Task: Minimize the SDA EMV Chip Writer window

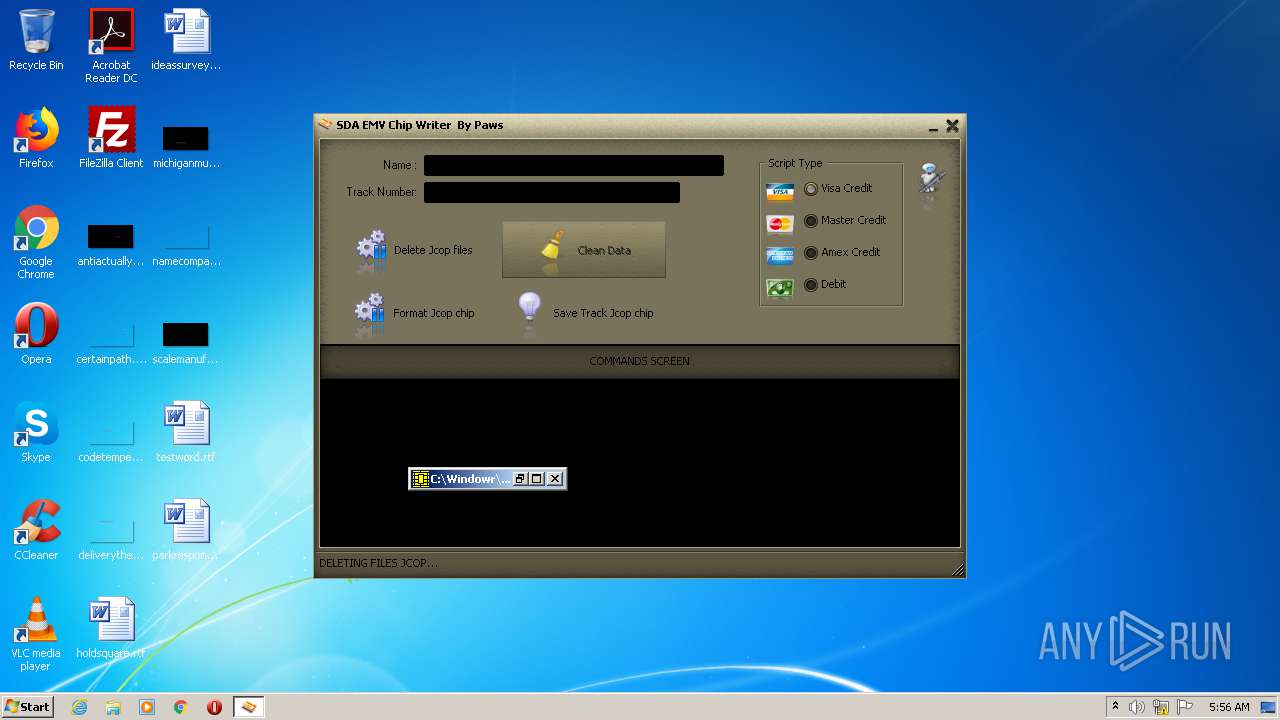Action: tap(933, 127)
